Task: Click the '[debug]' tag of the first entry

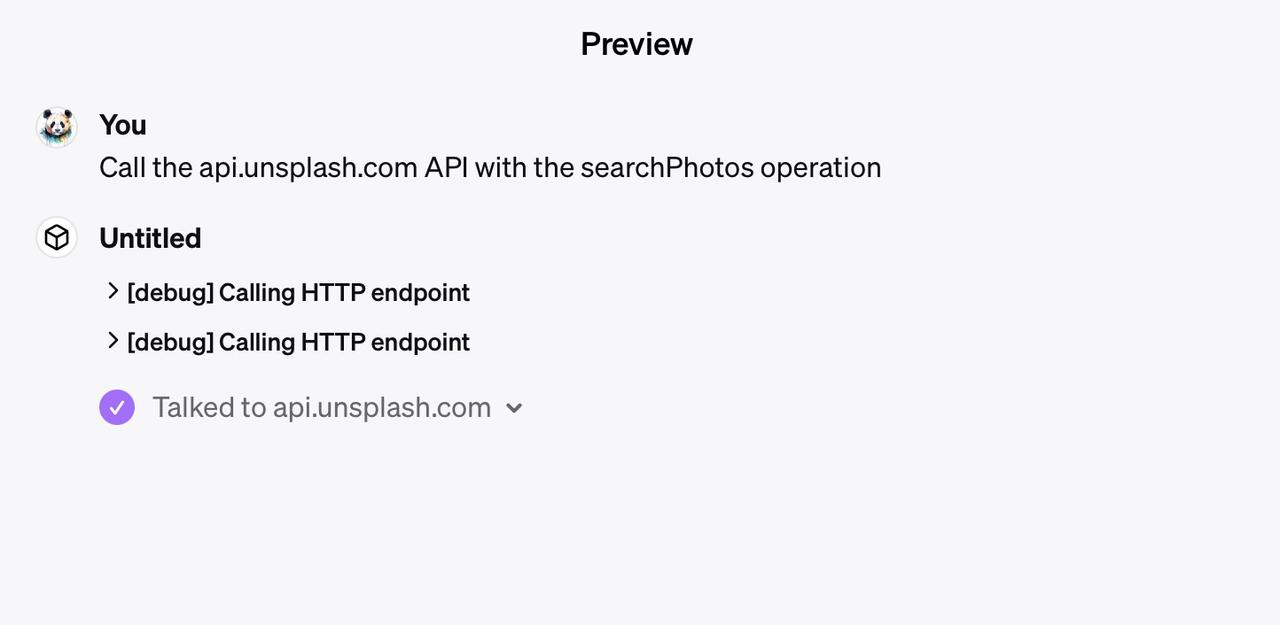Action: tap(170, 292)
